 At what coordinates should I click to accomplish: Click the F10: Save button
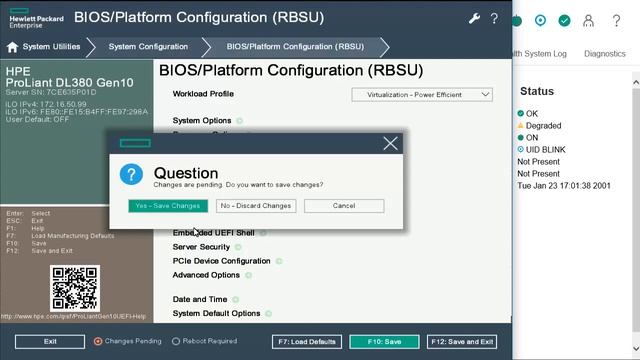[x=384, y=342]
